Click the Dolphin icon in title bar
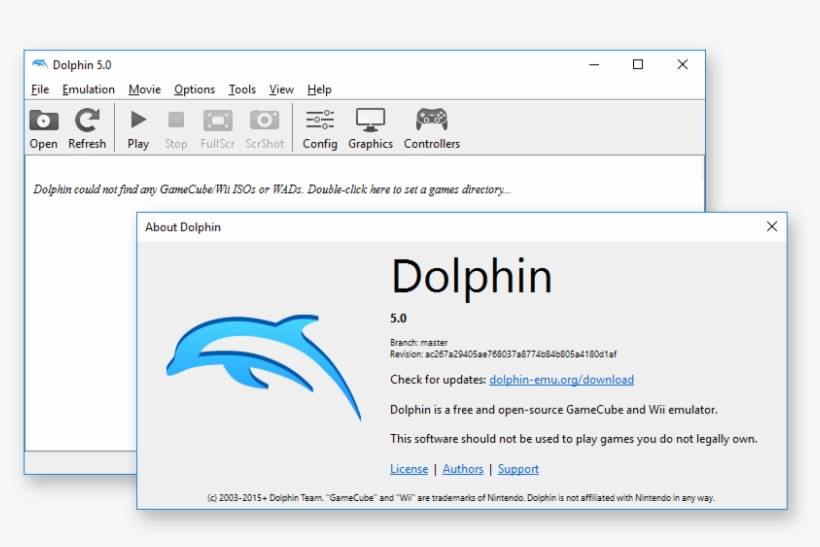Image resolution: width=820 pixels, height=547 pixels. (x=39, y=64)
